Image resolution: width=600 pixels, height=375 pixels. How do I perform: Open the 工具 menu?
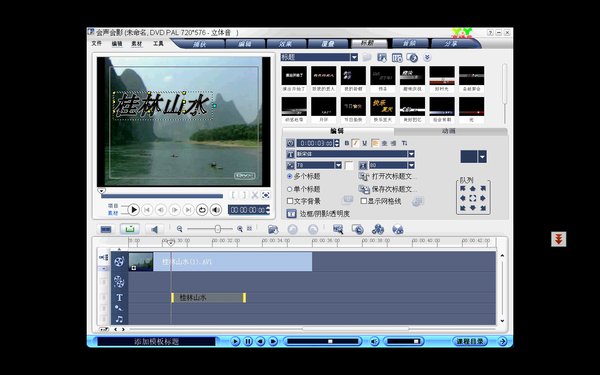pos(158,44)
